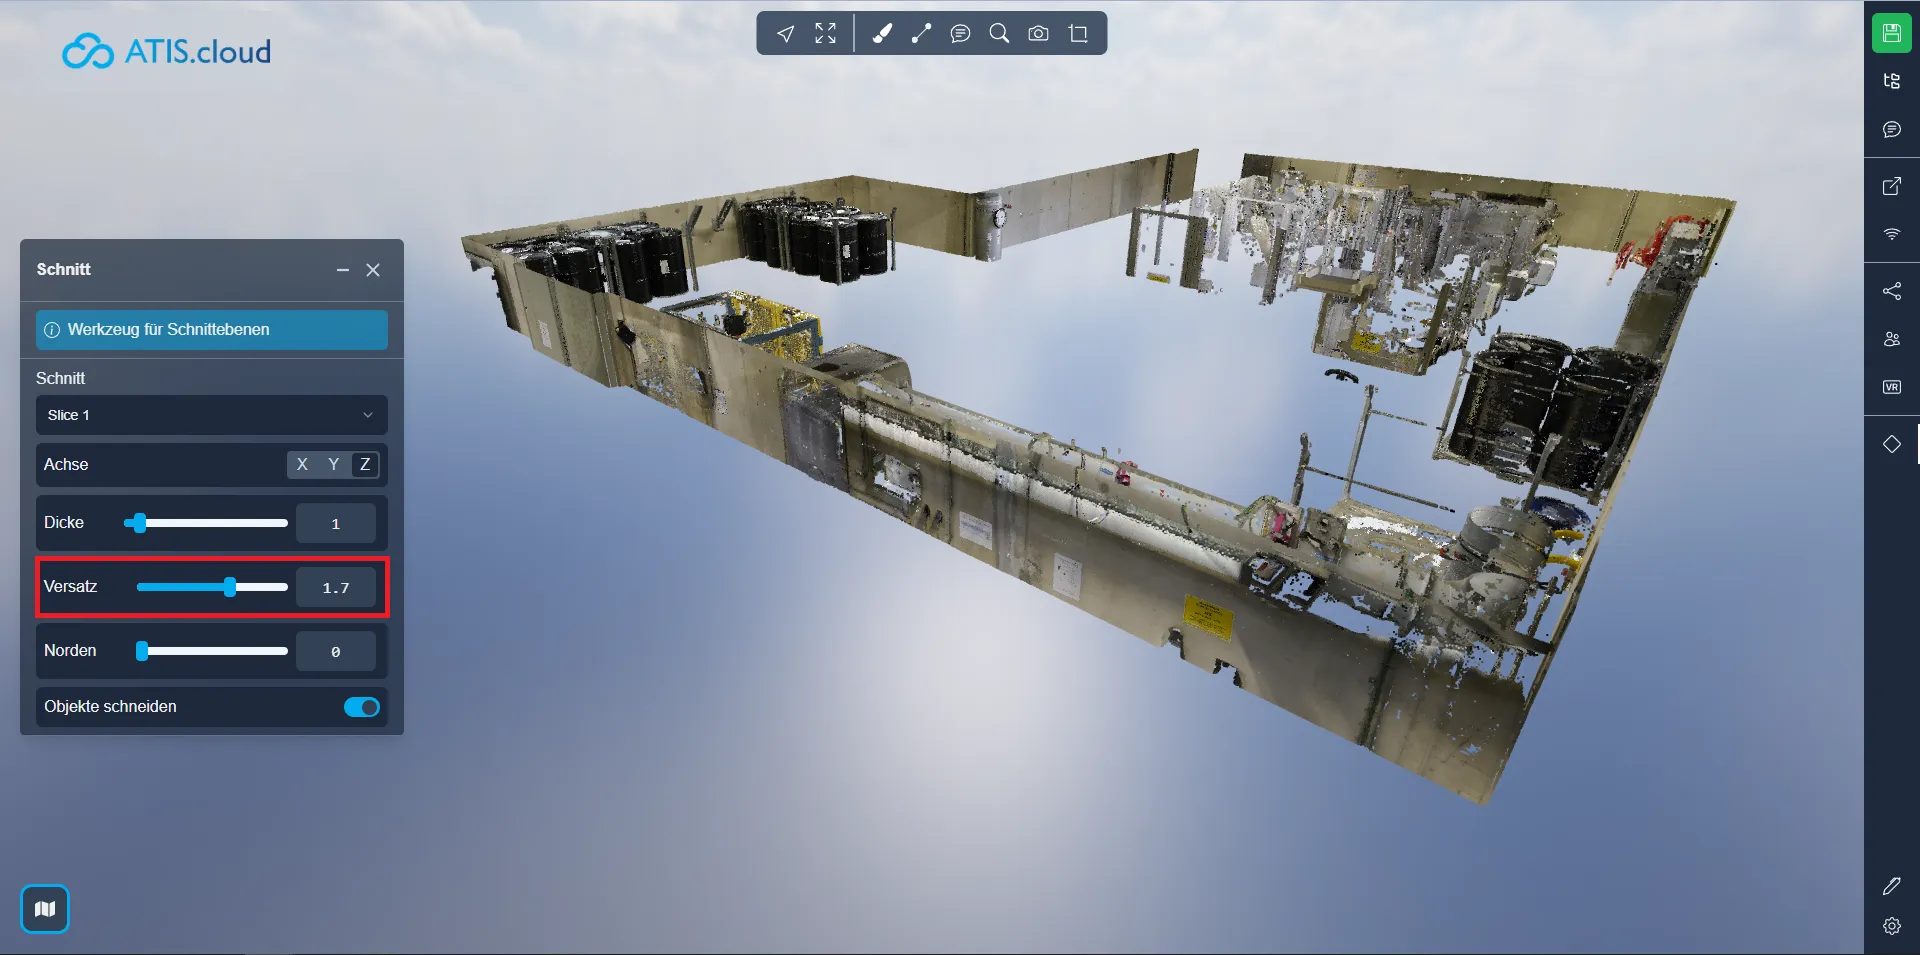Open the Slice 1 dropdown

(x=211, y=415)
